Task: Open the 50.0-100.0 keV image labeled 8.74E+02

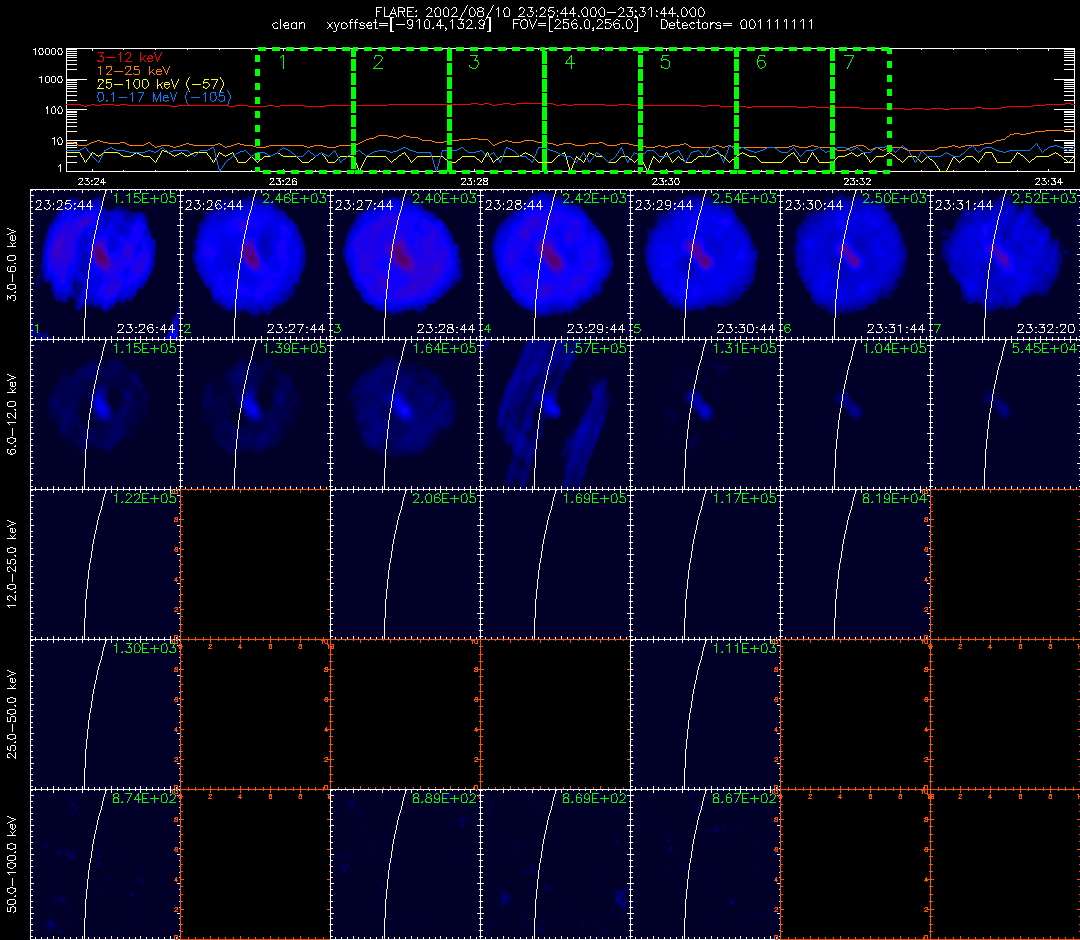Action: pos(105,864)
